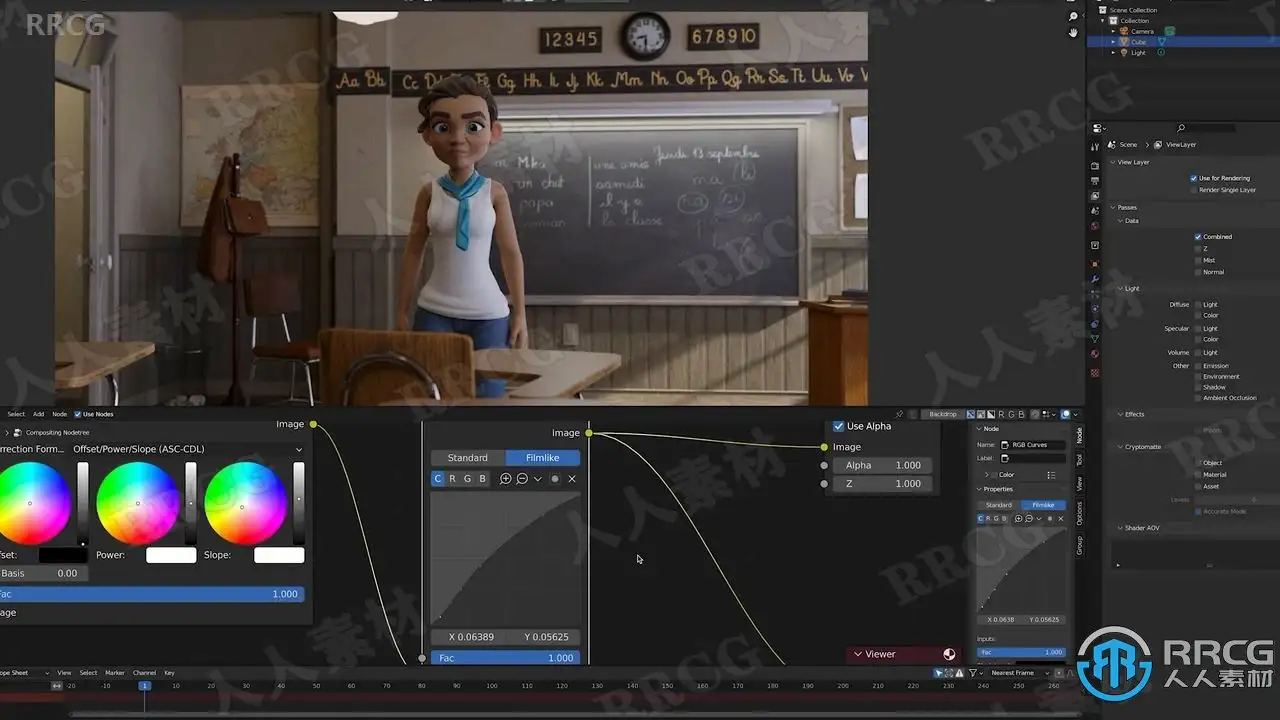Adjust the RGB Curves node Fac slider
Viewport: 1280px width, 720px height.
click(505, 658)
